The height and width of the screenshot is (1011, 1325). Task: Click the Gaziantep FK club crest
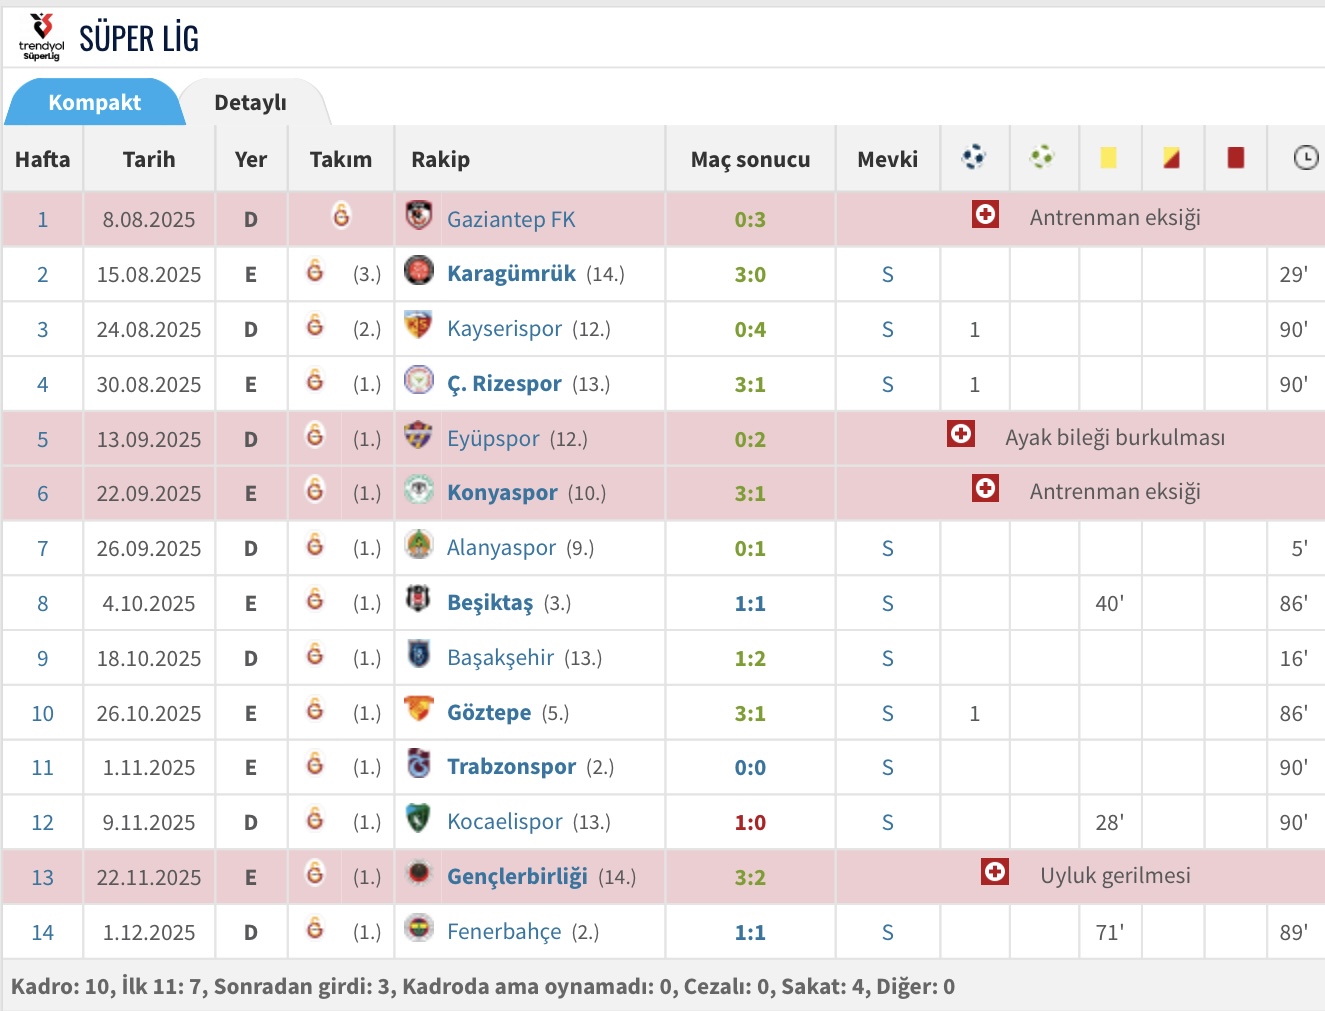[x=419, y=216]
